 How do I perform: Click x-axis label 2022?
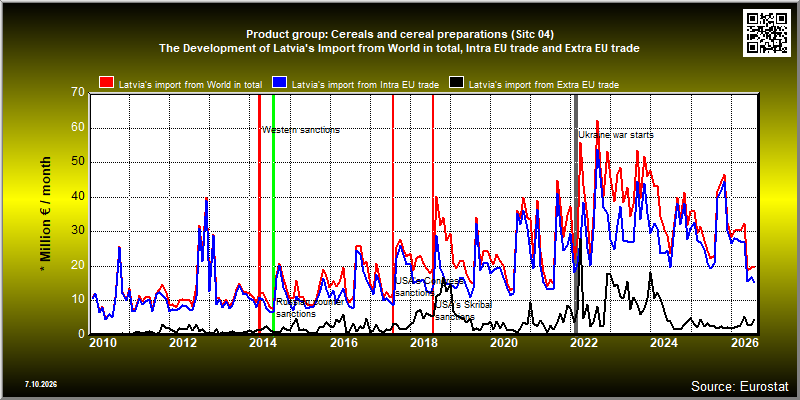pyautogui.click(x=584, y=342)
